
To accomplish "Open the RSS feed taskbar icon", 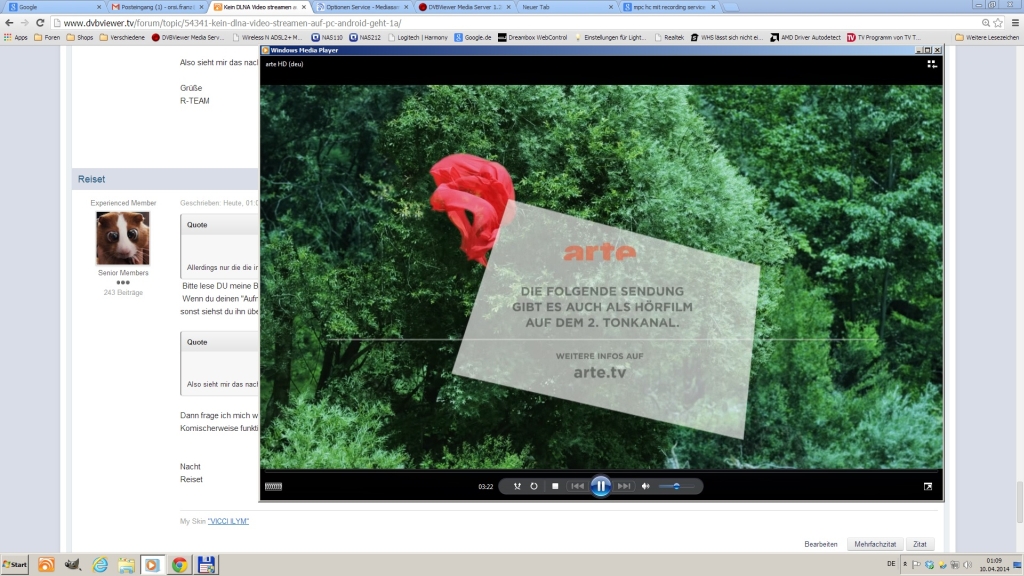I will [x=46, y=564].
